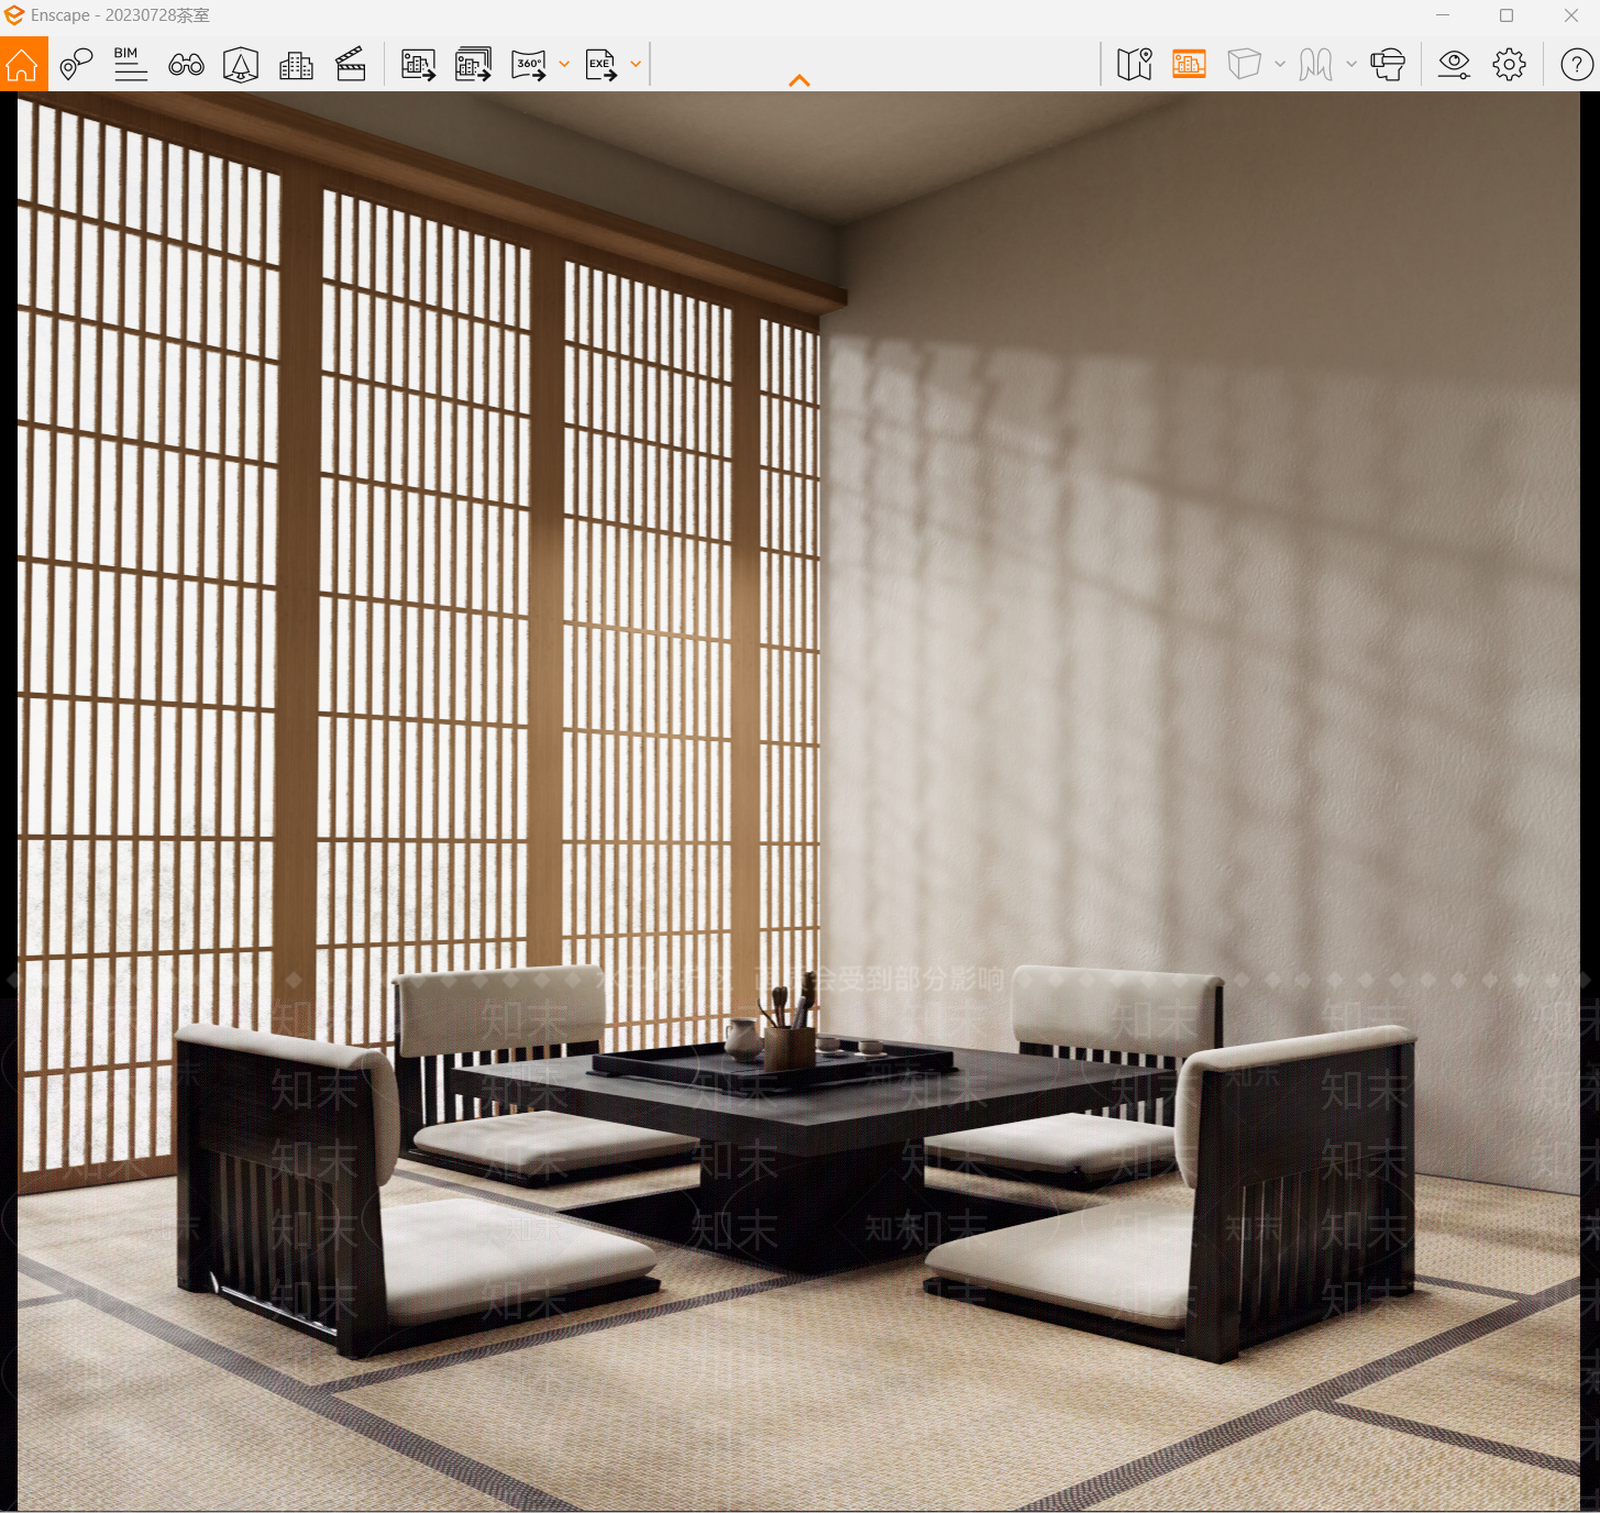Viewport: 1600px width, 1513px height.
Task: Click the 3D cube render mode icon
Action: coord(1244,65)
